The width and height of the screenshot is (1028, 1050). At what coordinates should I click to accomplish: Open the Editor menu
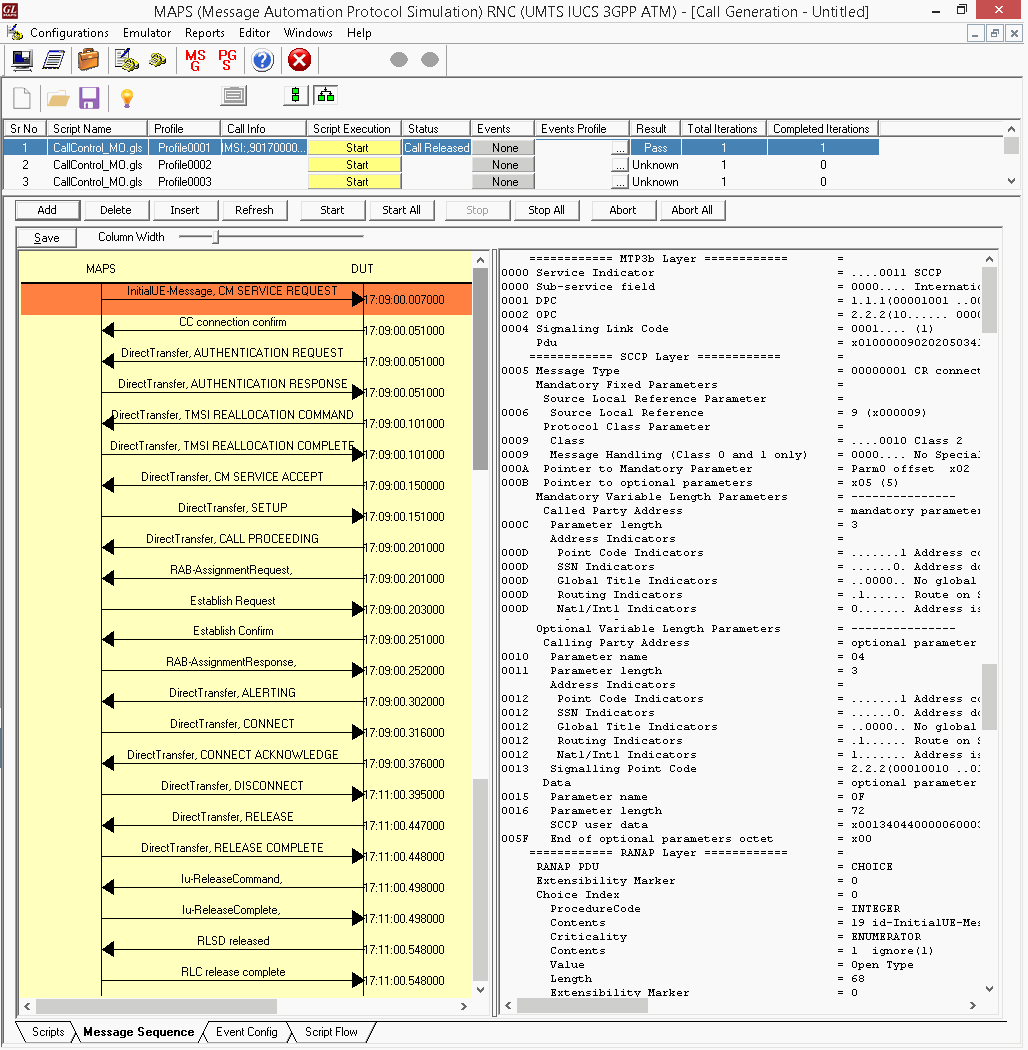pos(254,33)
